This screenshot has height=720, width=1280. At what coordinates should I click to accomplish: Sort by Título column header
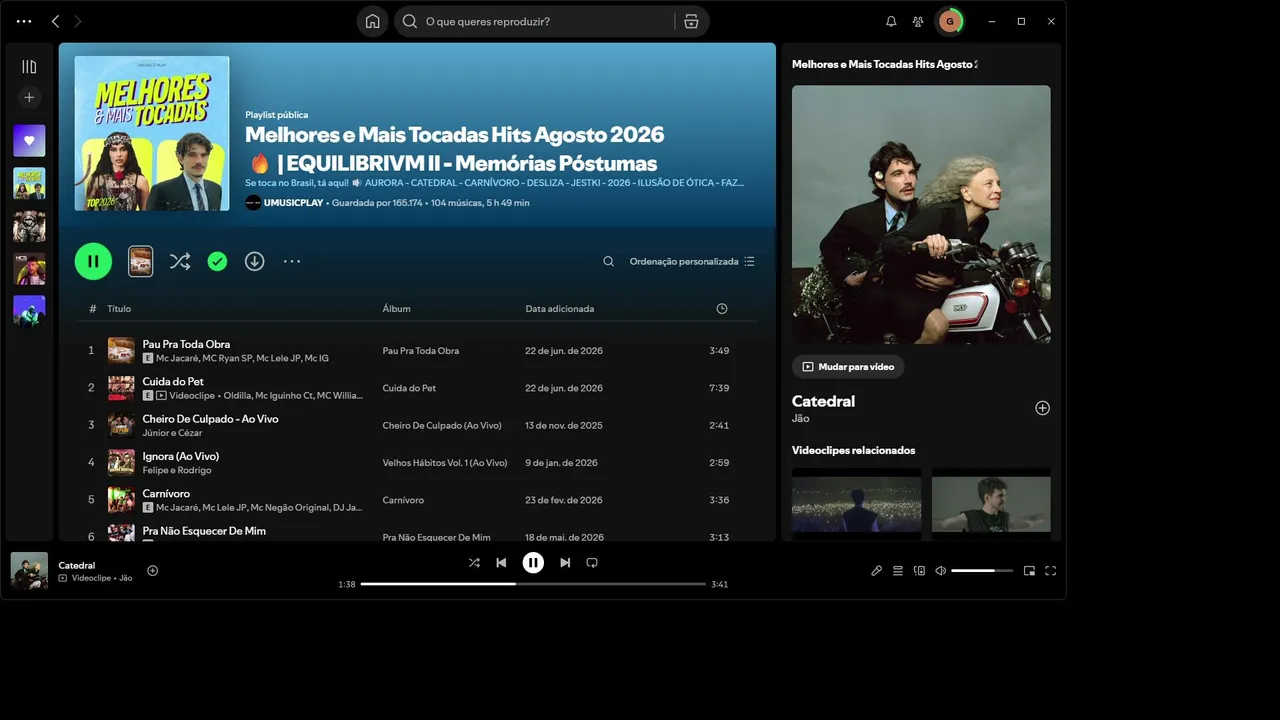tap(119, 309)
